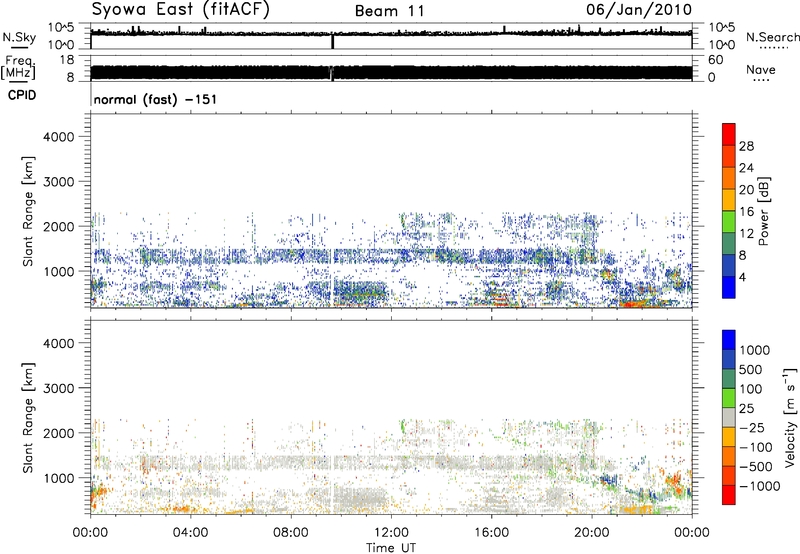The image size is (800, 554).
Task: Click the 'Time UT' axis label
Action: (391, 548)
